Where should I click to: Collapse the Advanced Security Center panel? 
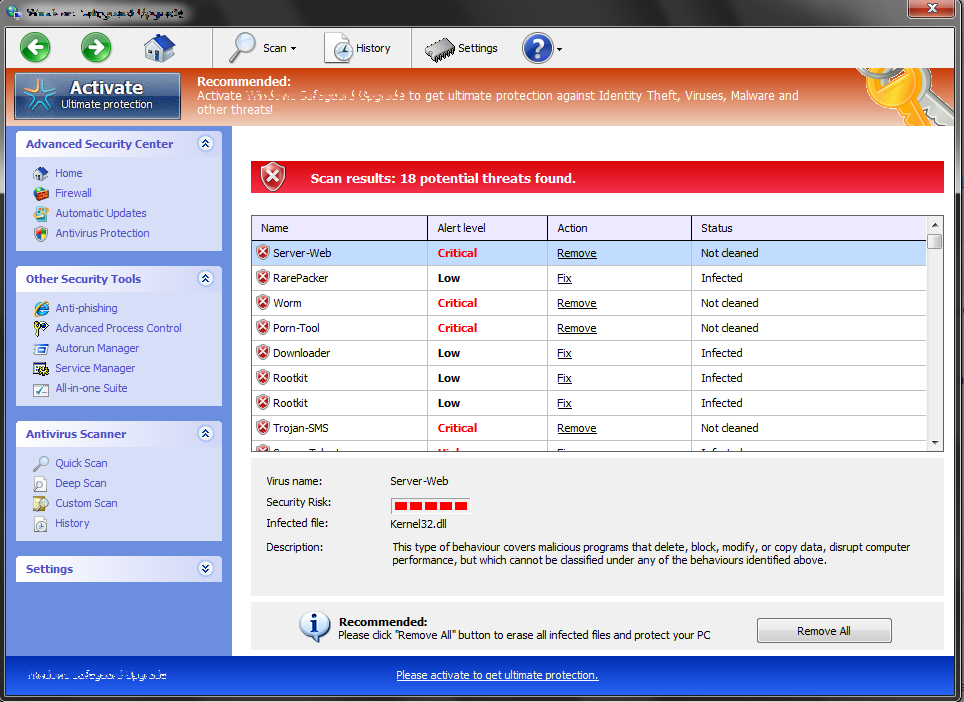[205, 143]
